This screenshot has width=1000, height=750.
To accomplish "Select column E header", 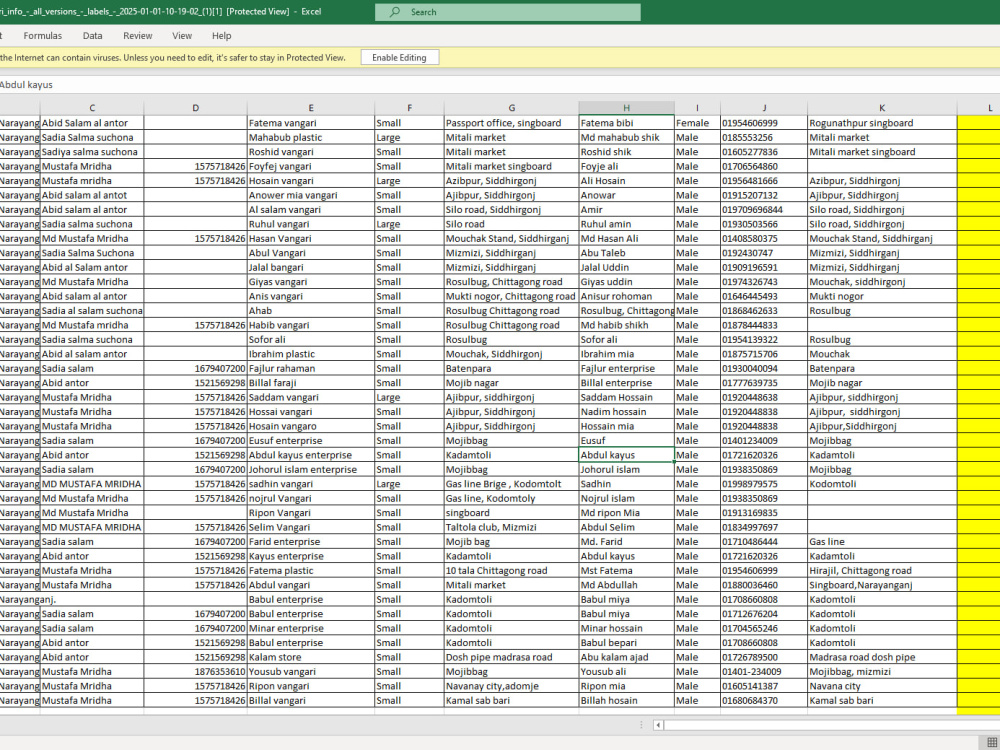I will (311, 108).
